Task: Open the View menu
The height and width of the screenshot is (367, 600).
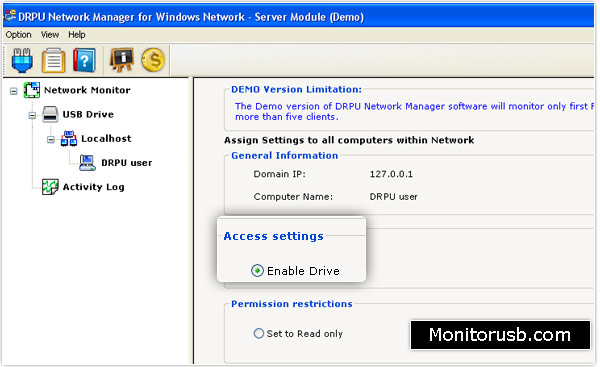Action: click(x=50, y=35)
